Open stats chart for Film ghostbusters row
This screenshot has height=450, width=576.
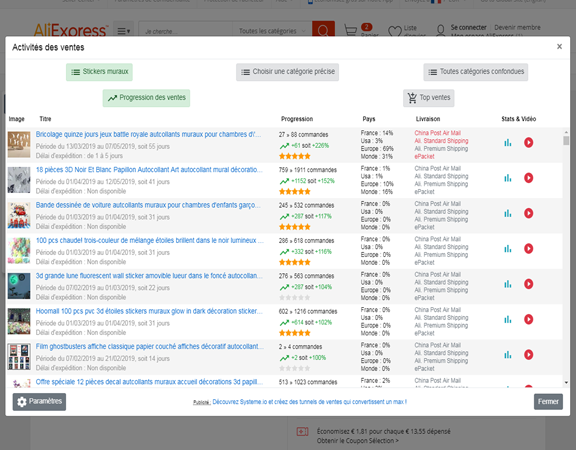[x=508, y=354]
